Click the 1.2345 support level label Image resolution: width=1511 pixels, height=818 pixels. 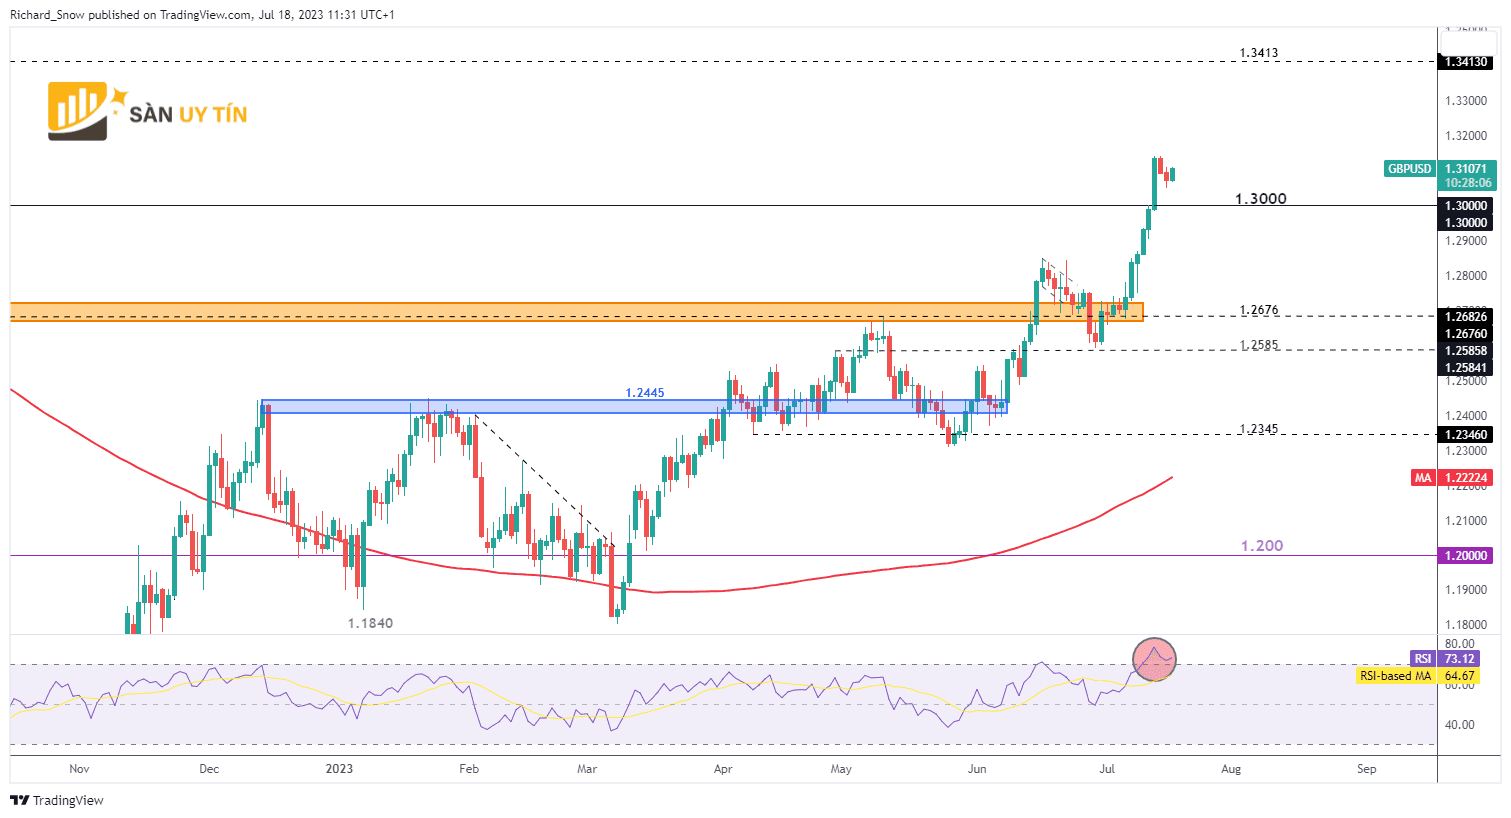(x=1259, y=429)
